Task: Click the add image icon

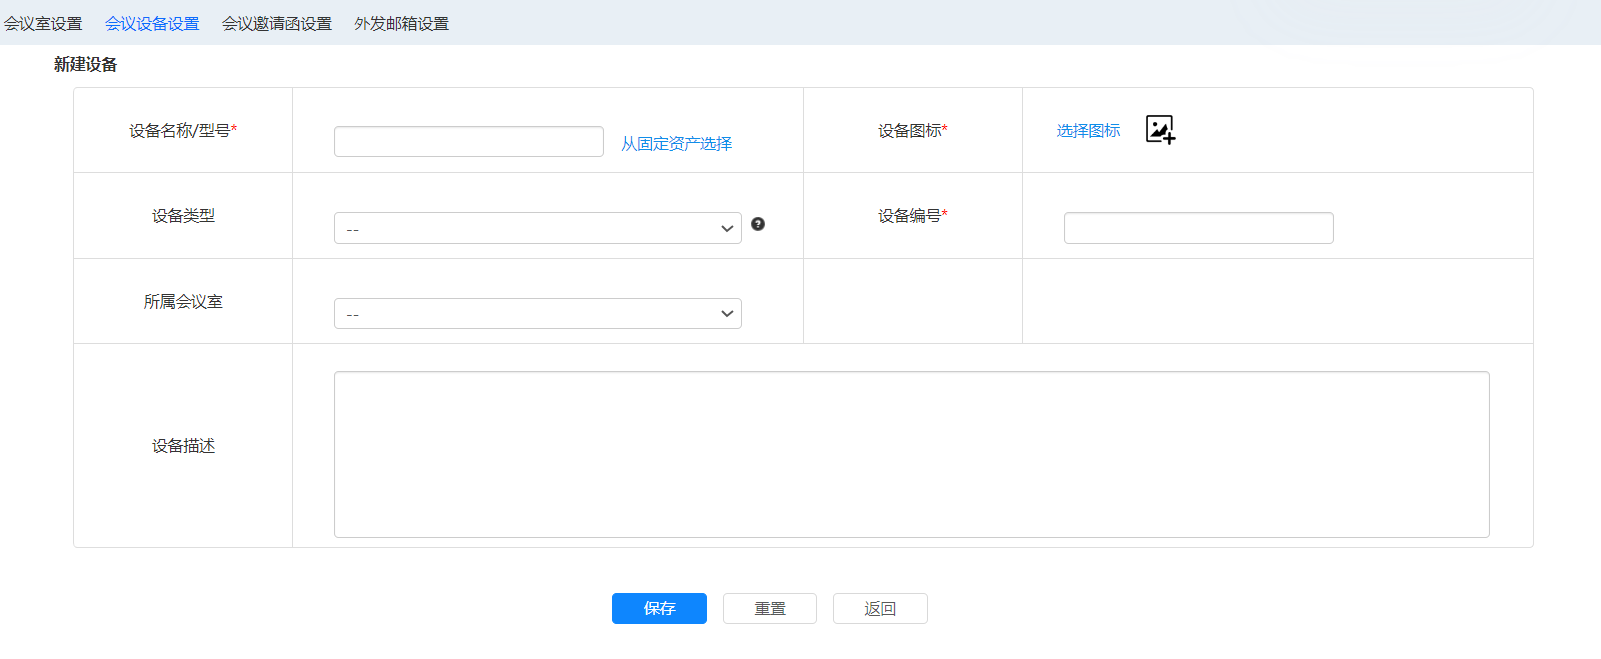Action: tap(1159, 129)
